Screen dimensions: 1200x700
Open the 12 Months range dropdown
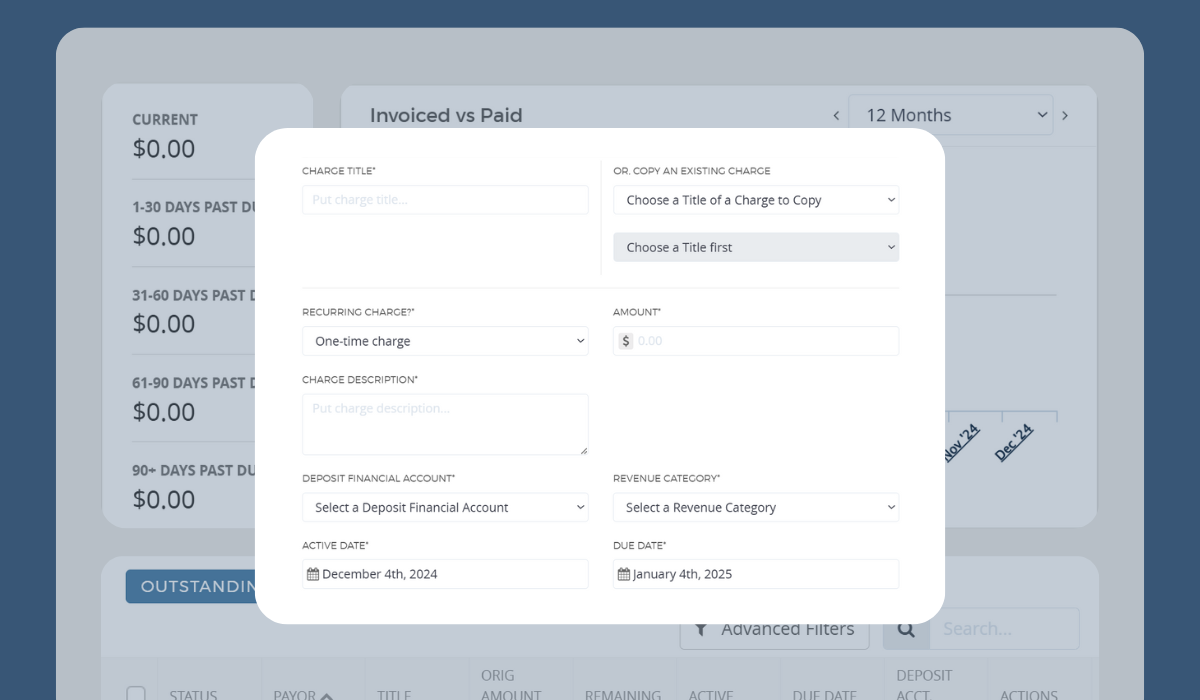950,115
